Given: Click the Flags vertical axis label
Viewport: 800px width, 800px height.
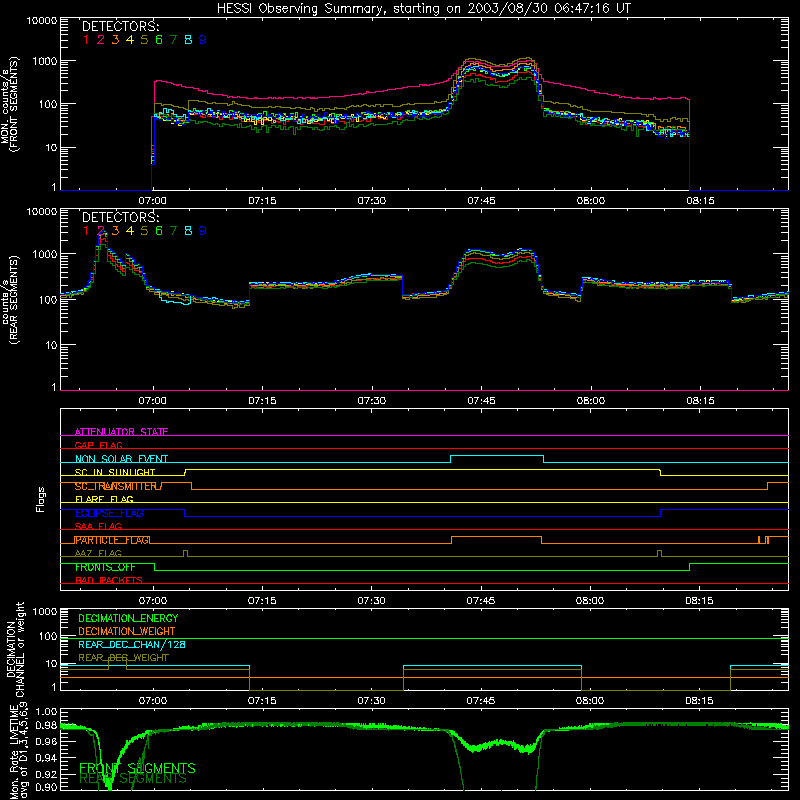Looking at the screenshot, I should click(41, 499).
